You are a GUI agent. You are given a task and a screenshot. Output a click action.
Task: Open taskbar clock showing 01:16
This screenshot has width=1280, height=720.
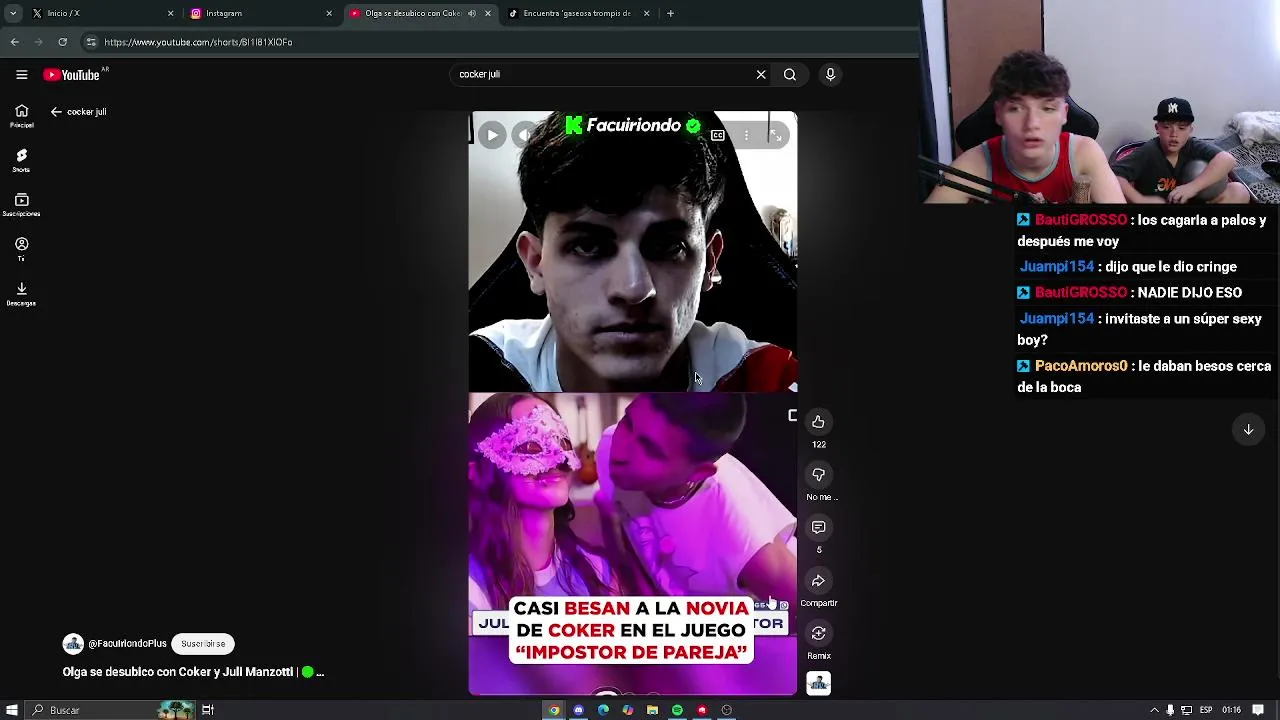(1231, 710)
